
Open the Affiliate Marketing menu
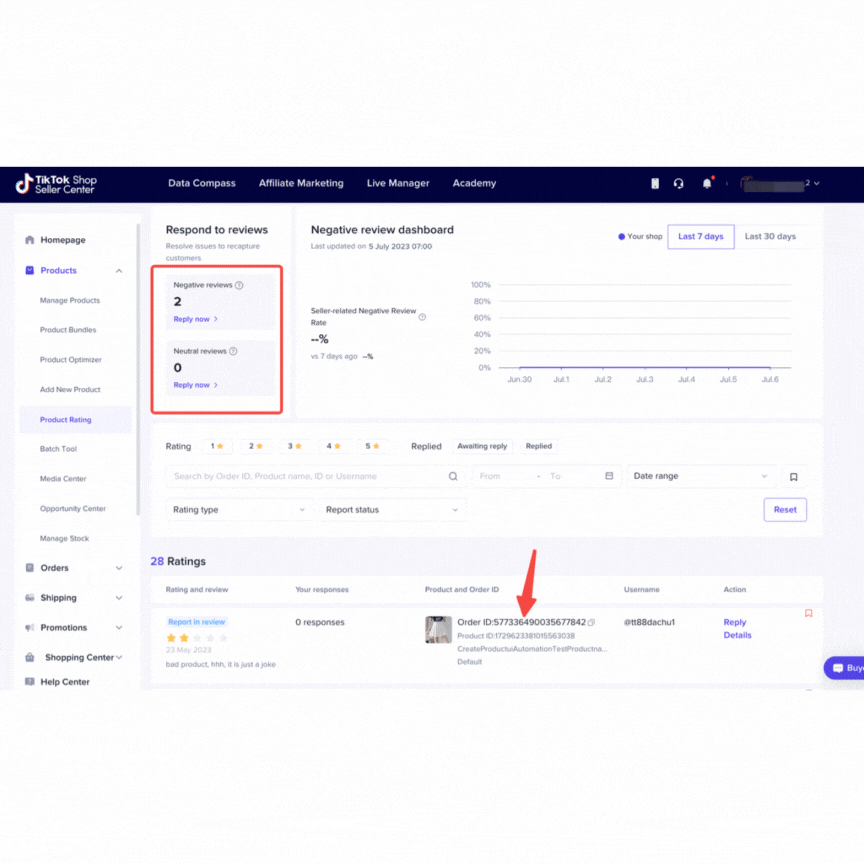coord(301,183)
